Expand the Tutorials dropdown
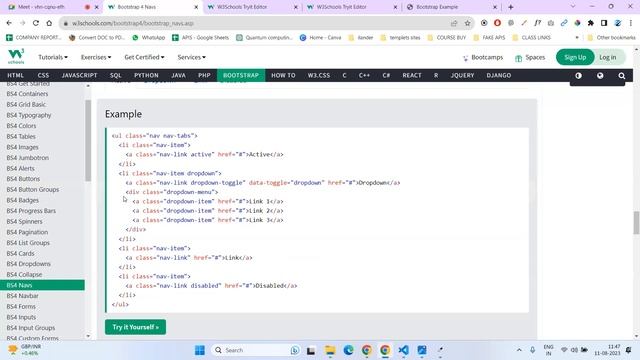Screen dimensions: 640x360 pos(53,57)
